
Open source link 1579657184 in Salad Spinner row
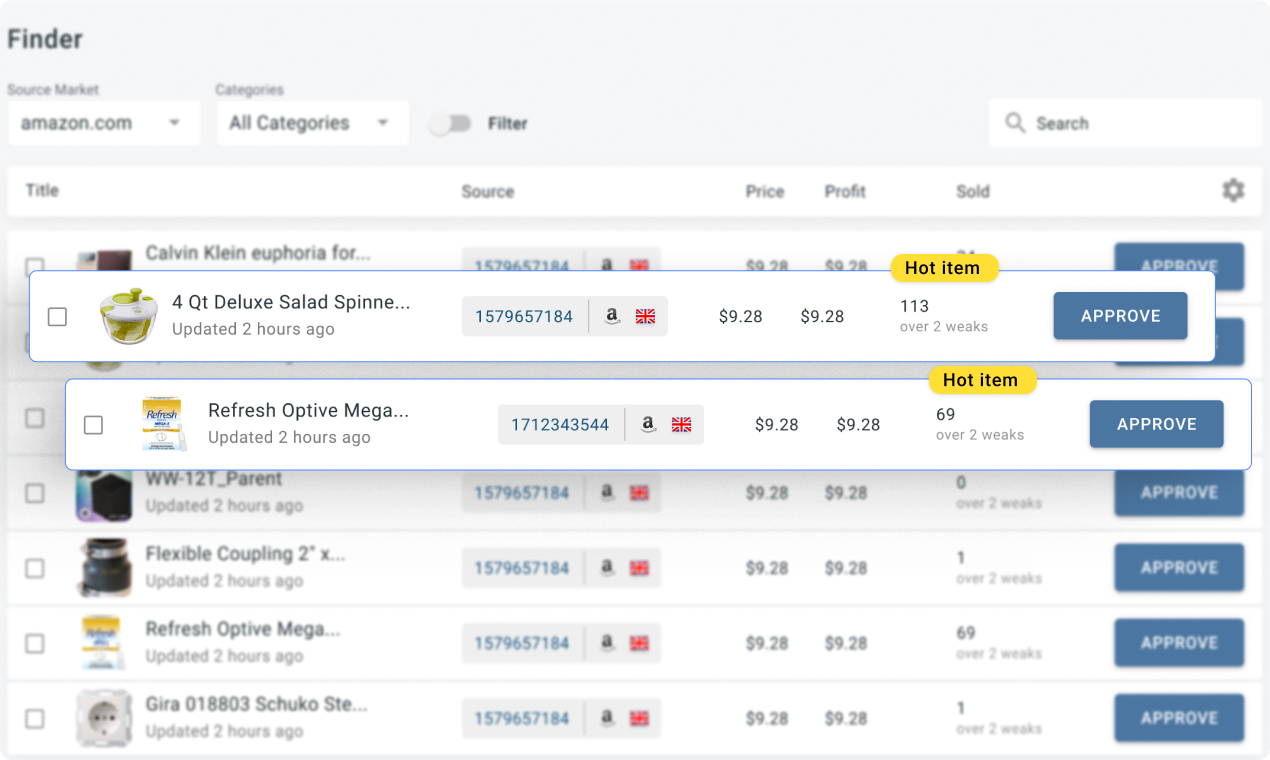[x=524, y=316]
